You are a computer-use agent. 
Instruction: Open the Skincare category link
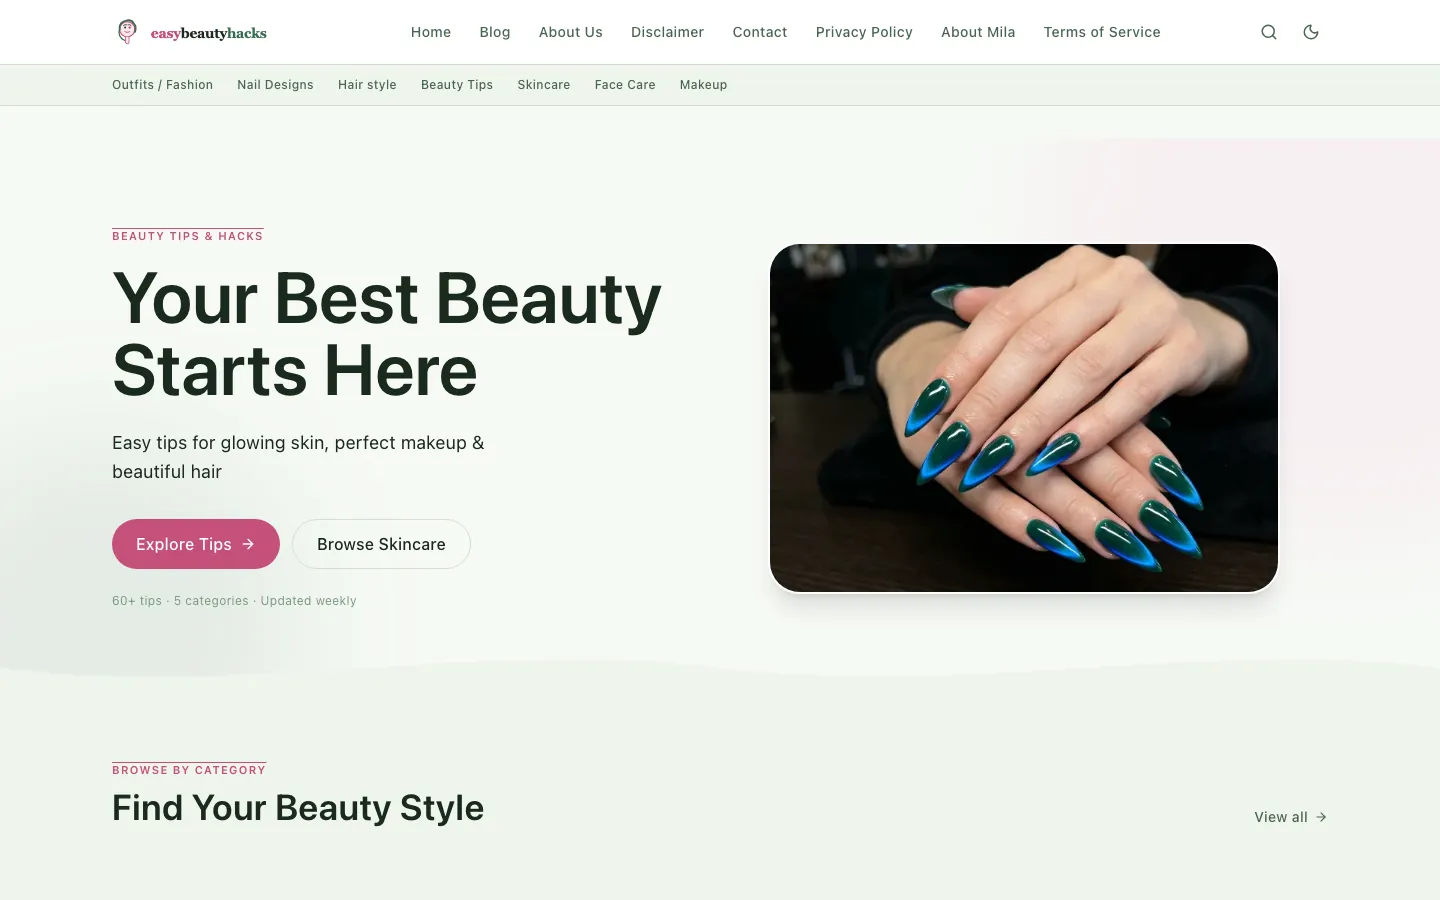pyautogui.click(x=544, y=85)
